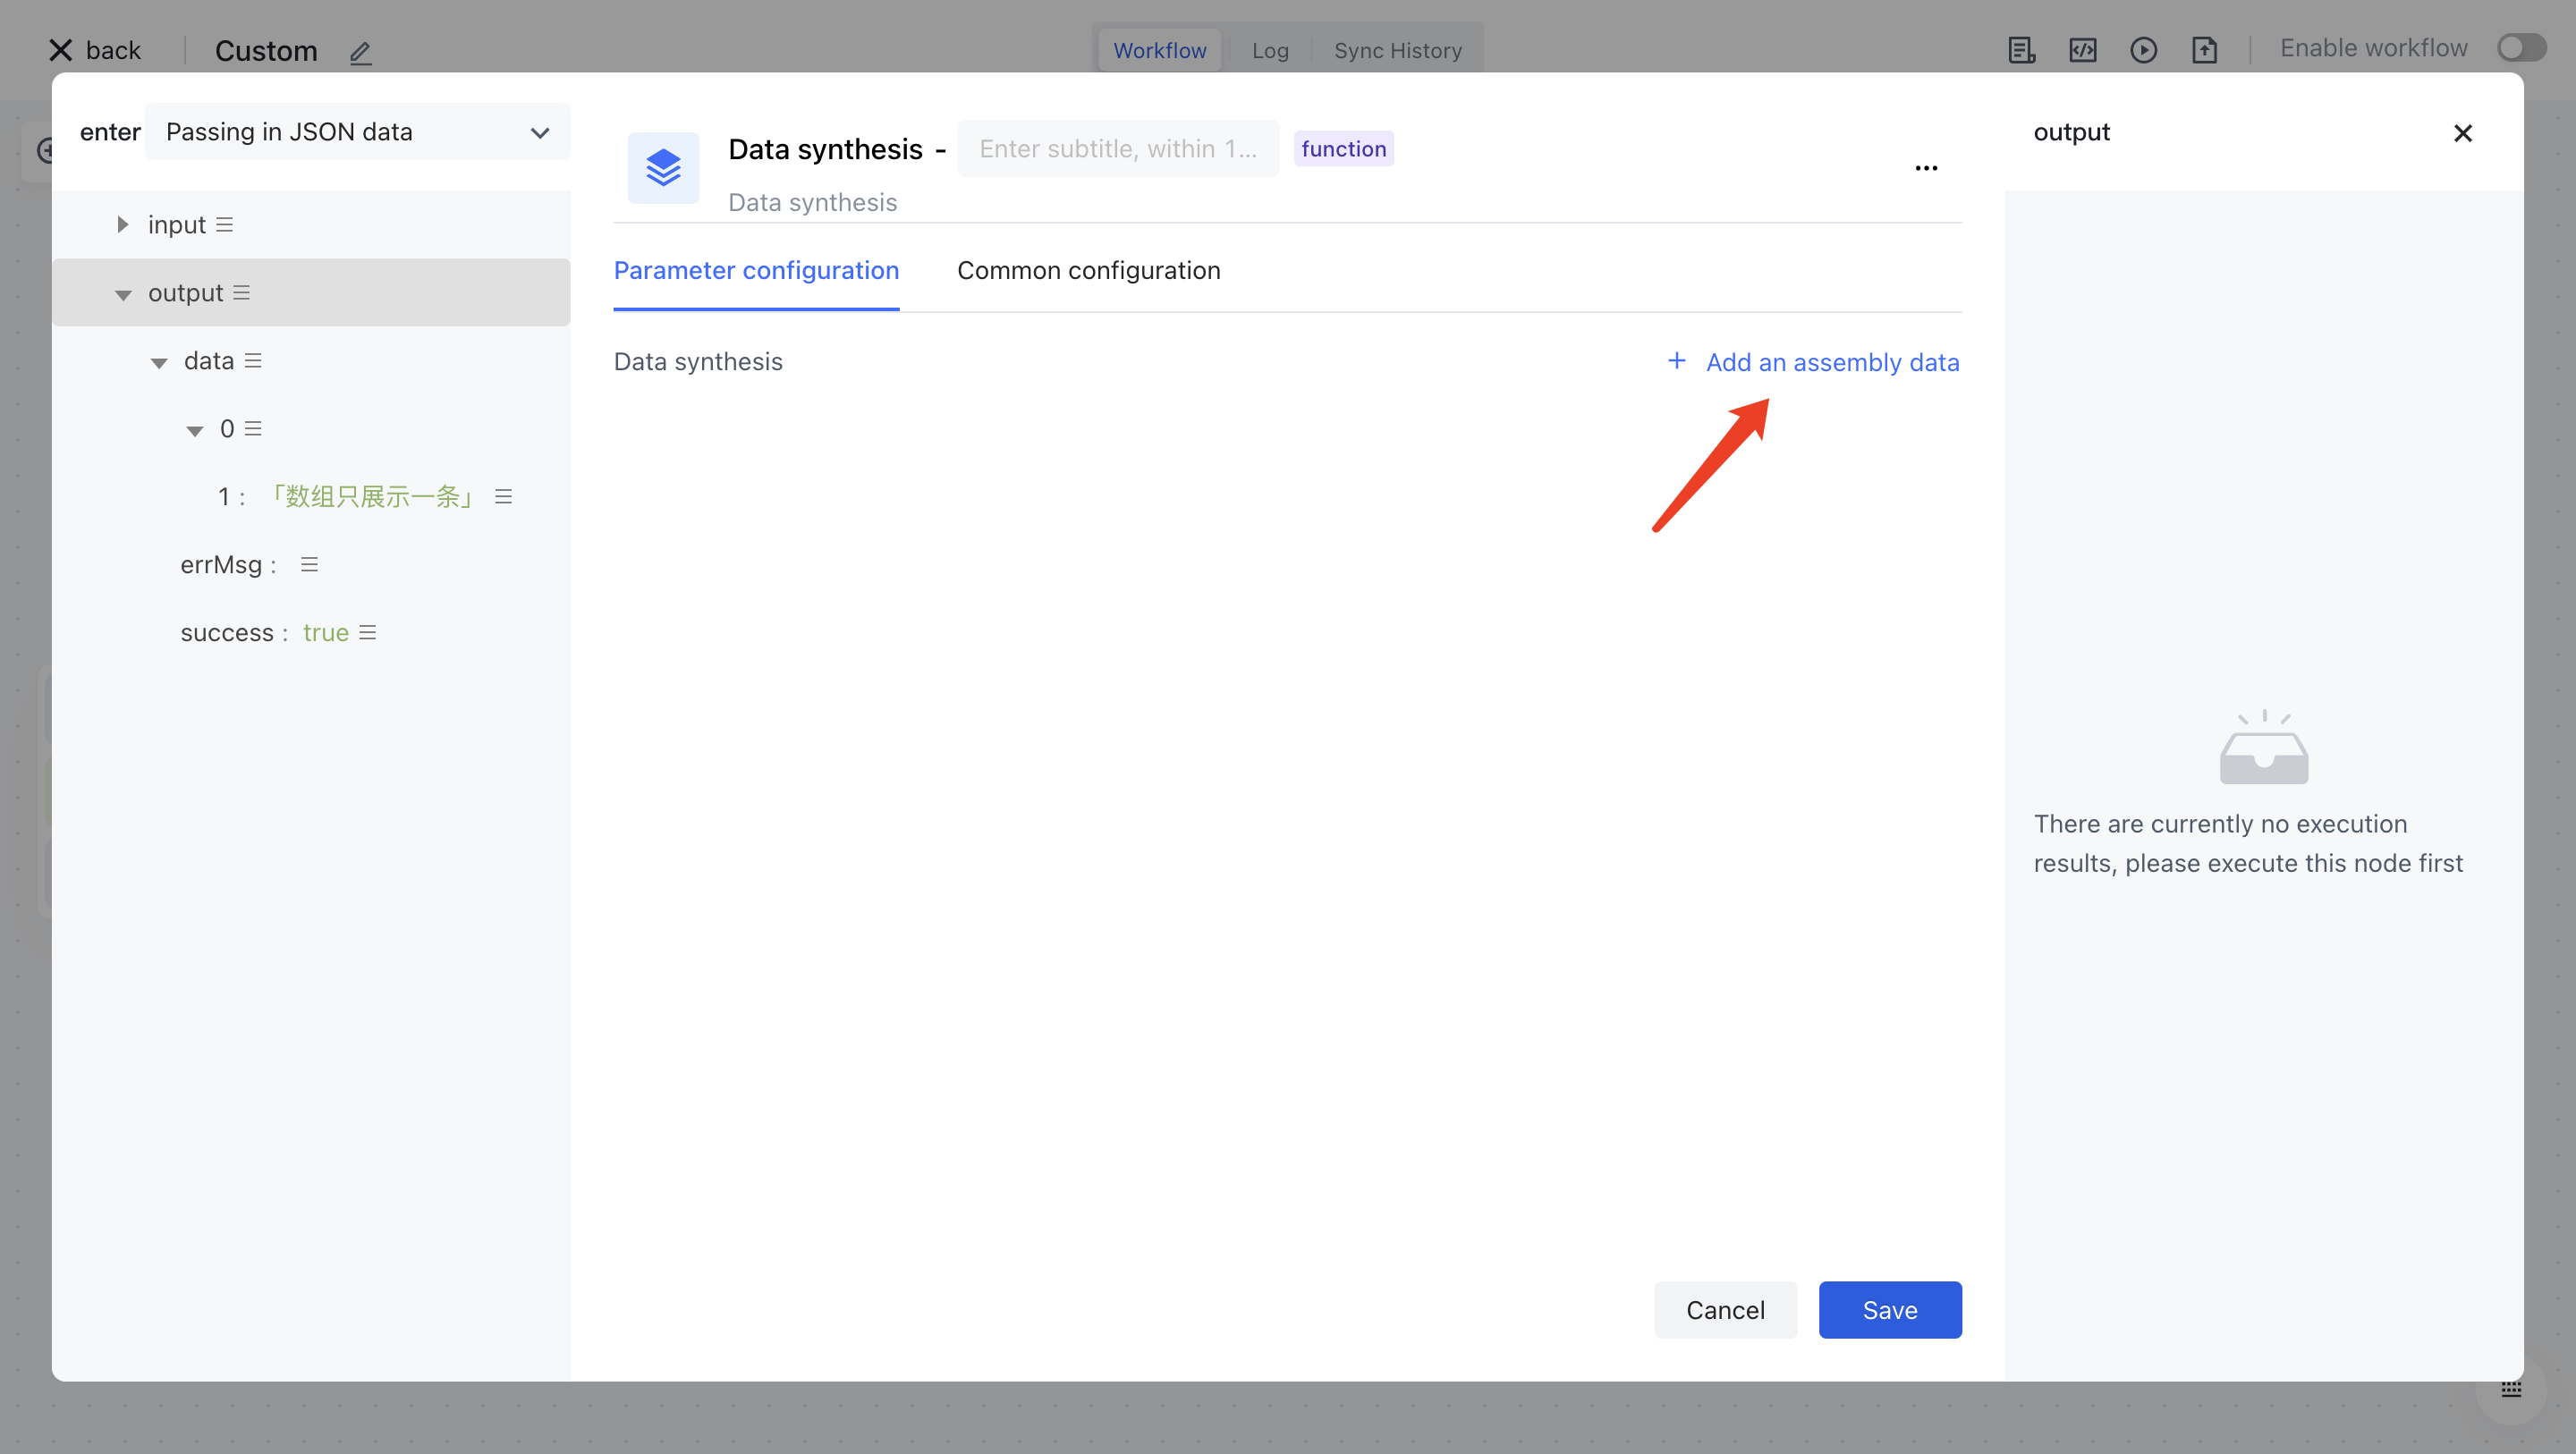This screenshot has height=1454, width=2576.
Task: Click the run workflow play icon
Action: coord(2143,50)
